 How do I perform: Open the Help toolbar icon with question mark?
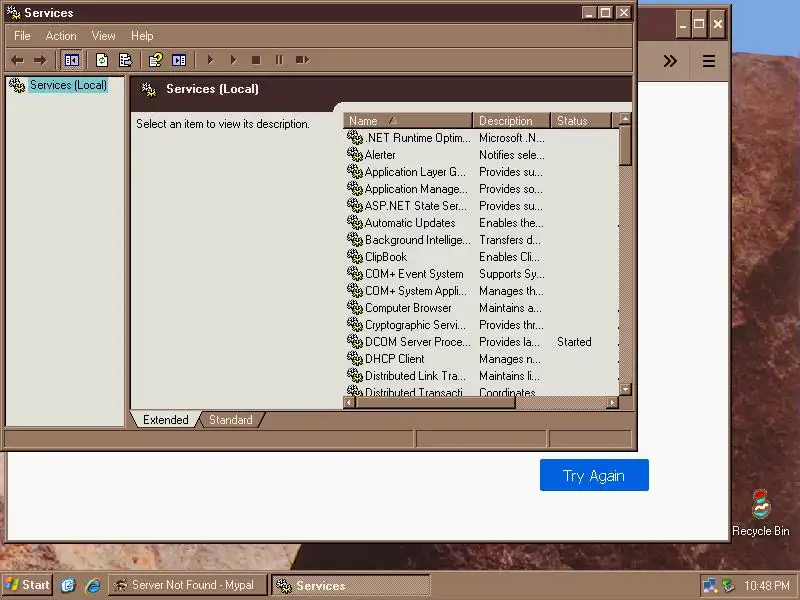click(x=156, y=60)
